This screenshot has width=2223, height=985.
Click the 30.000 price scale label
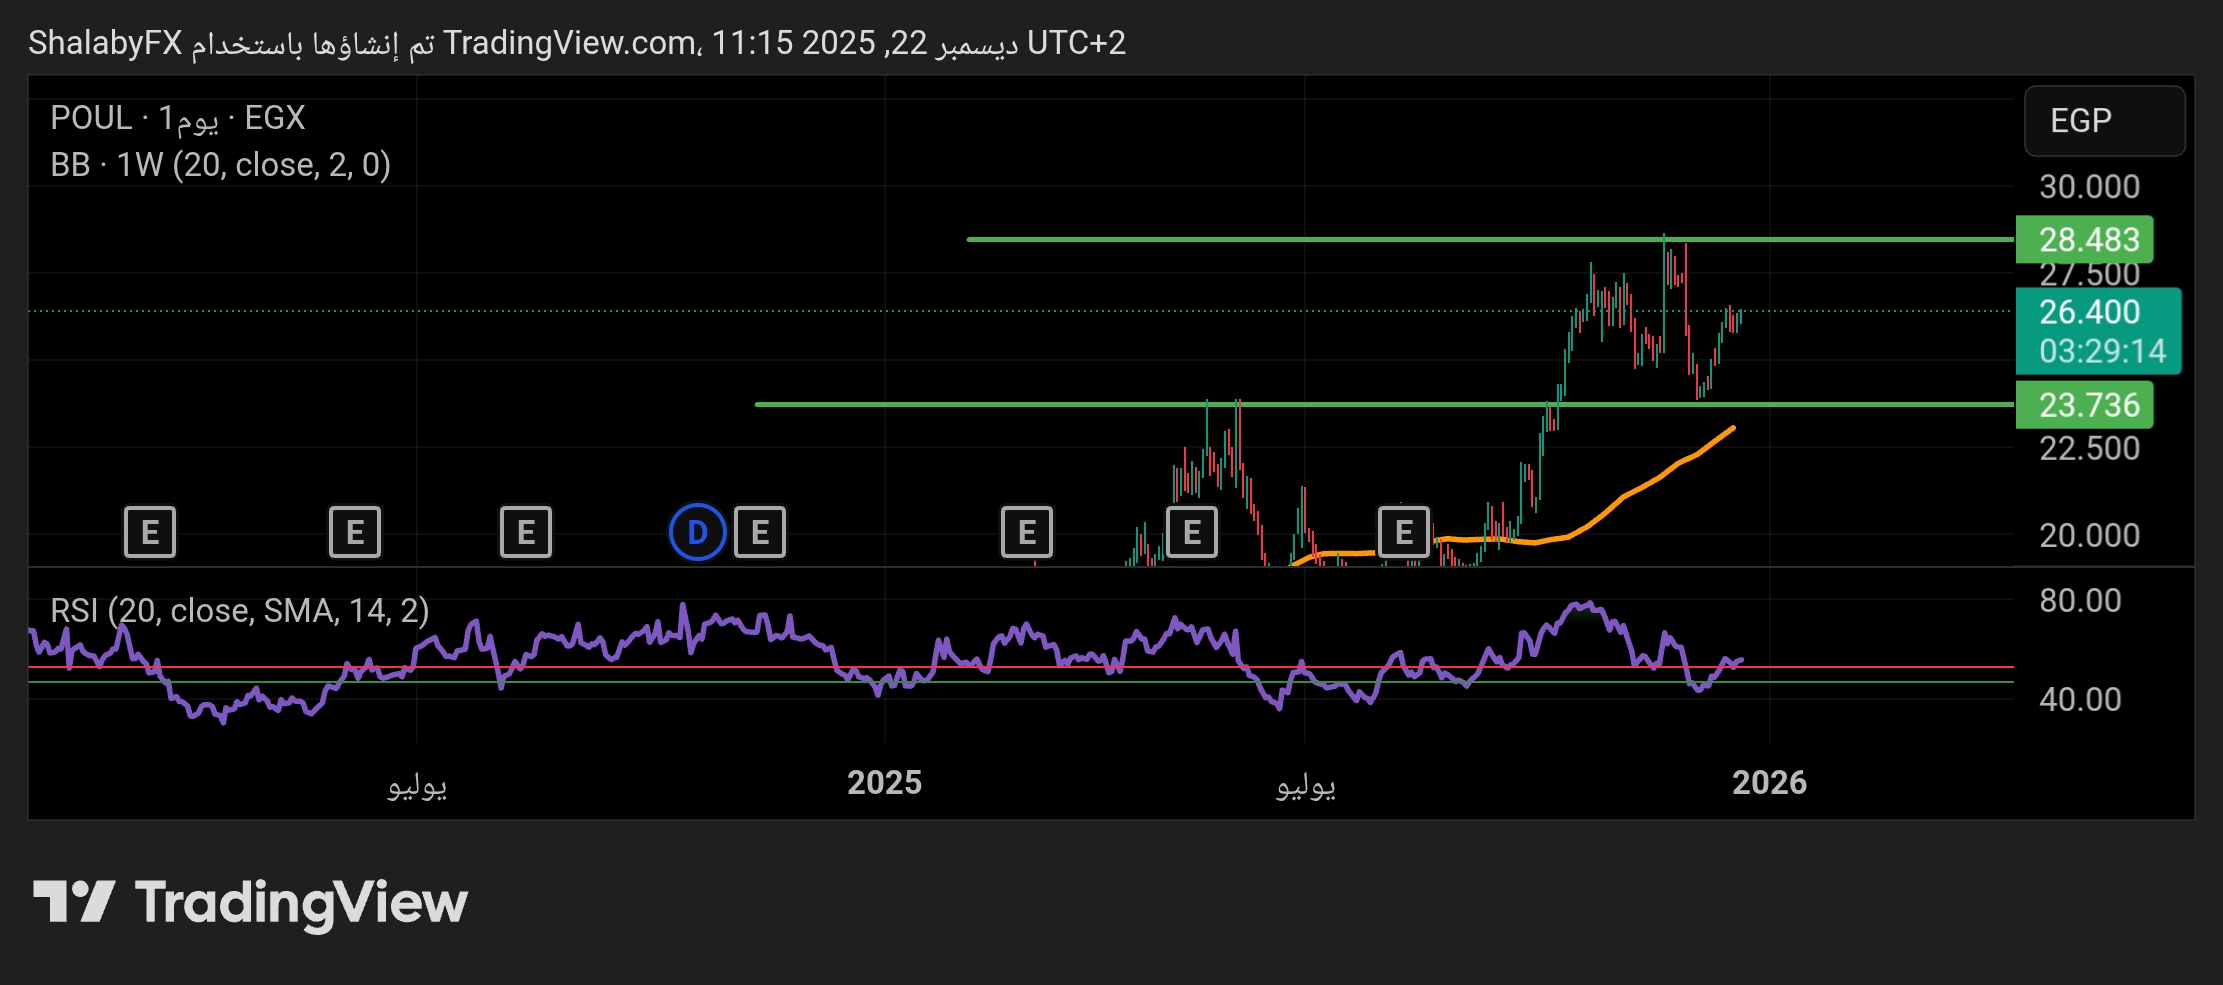coord(2089,187)
